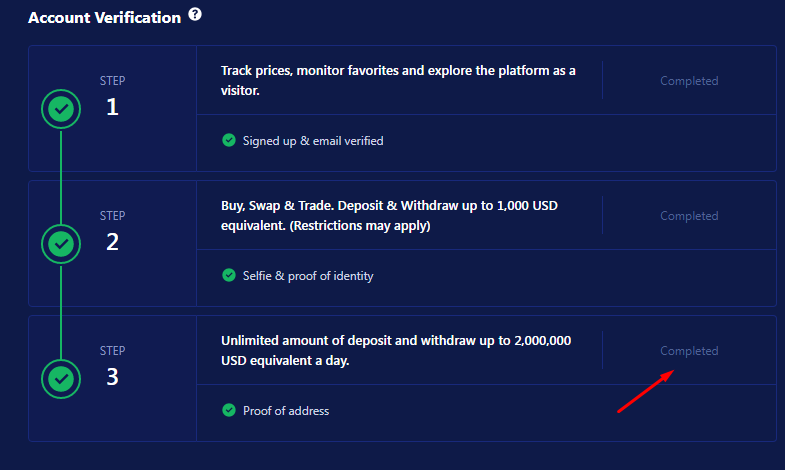Click the Proof of address text
The height and width of the screenshot is (470, 785).
pos(286,411)
